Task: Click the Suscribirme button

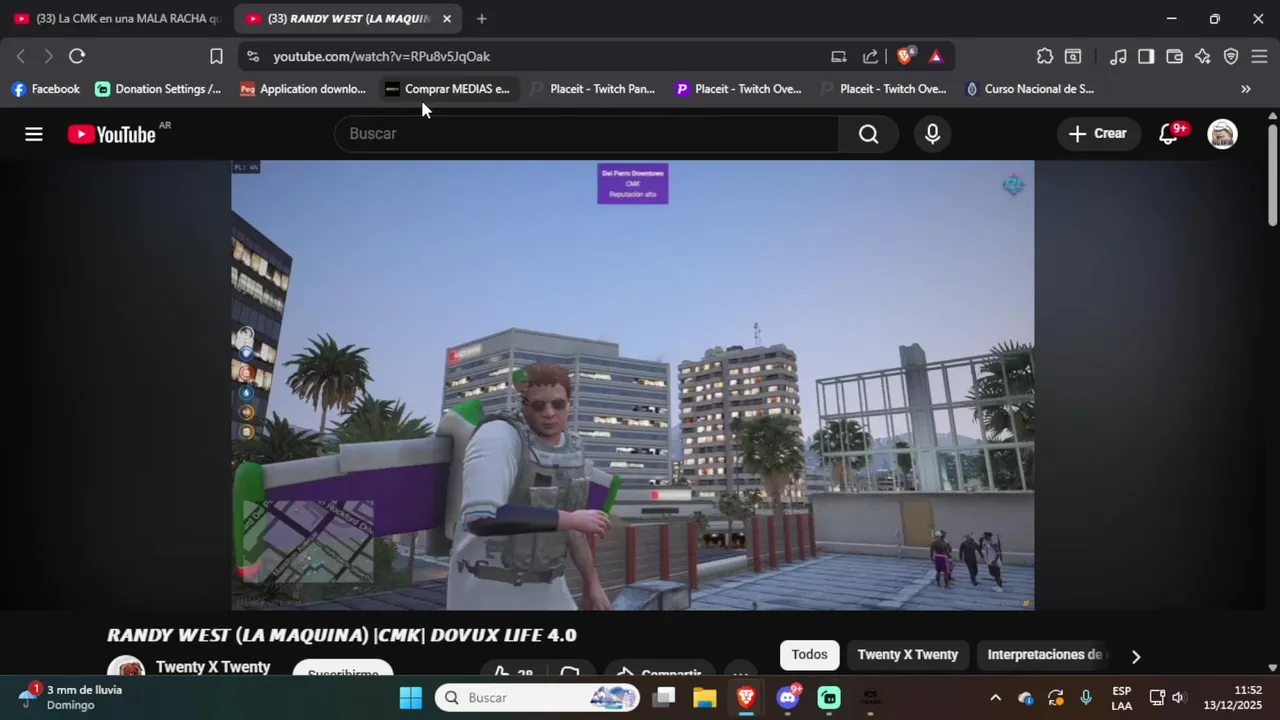Action: pos(343,669)
